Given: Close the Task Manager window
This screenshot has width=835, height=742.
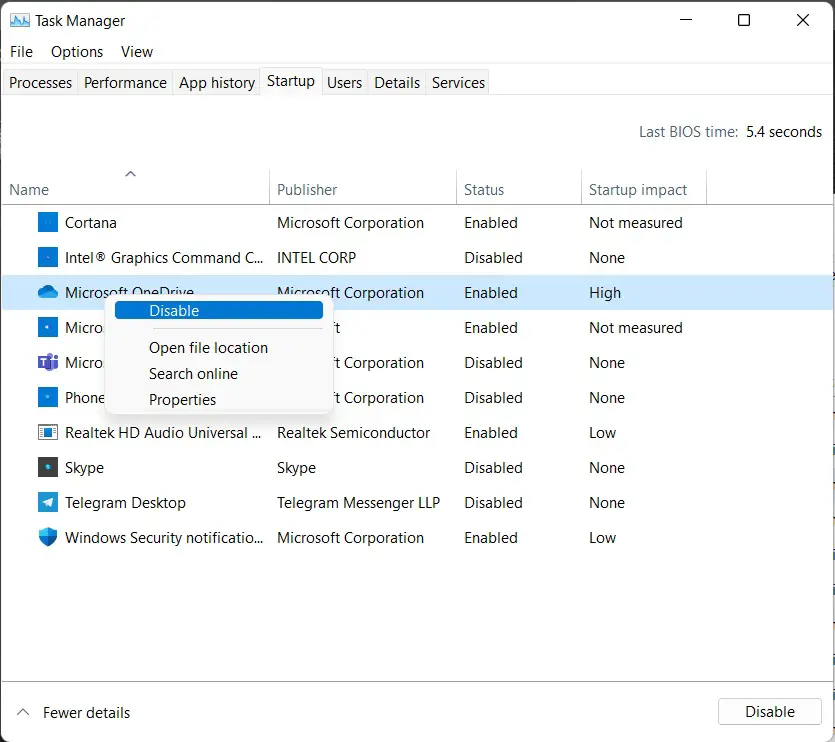Looking at the screenshot, I should click(x=803, y=20).
